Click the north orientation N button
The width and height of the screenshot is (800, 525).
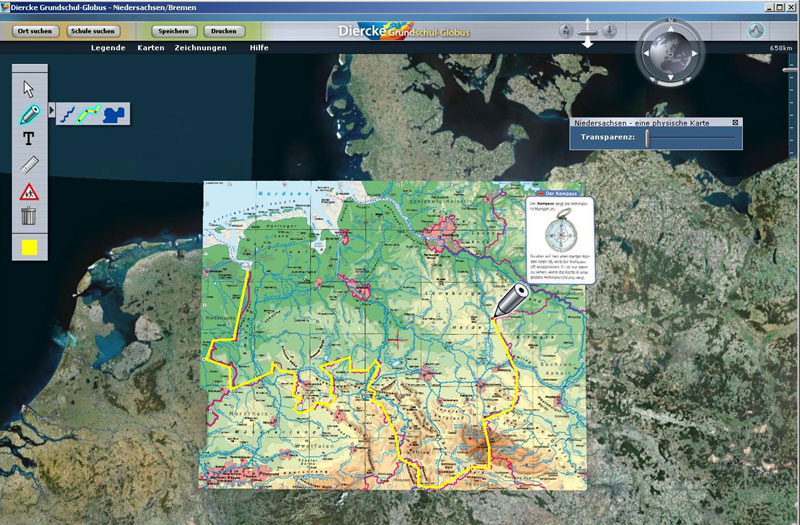click(x=565, y=31)
